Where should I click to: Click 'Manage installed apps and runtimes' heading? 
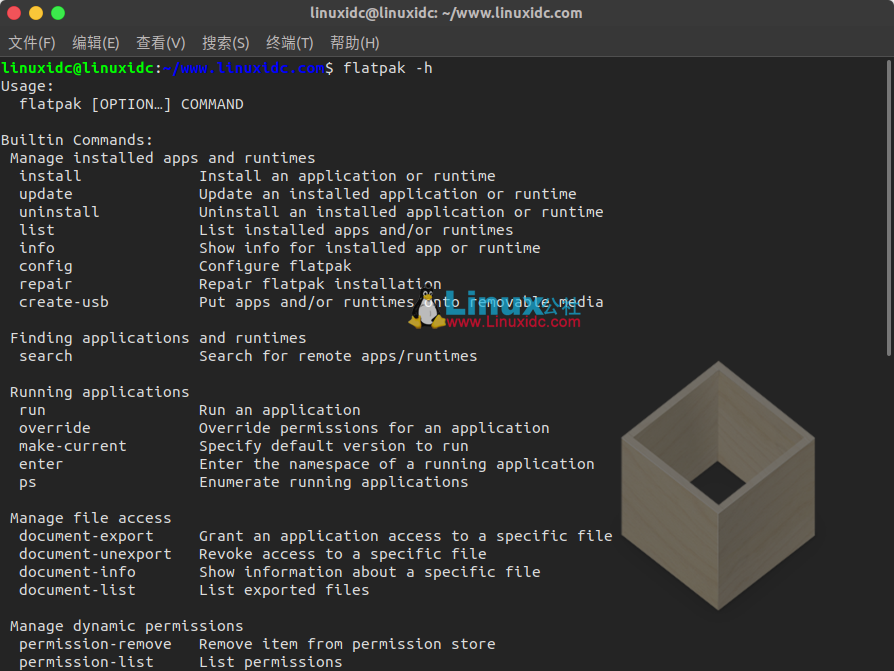pyautogui.click(x=162, y=158)
